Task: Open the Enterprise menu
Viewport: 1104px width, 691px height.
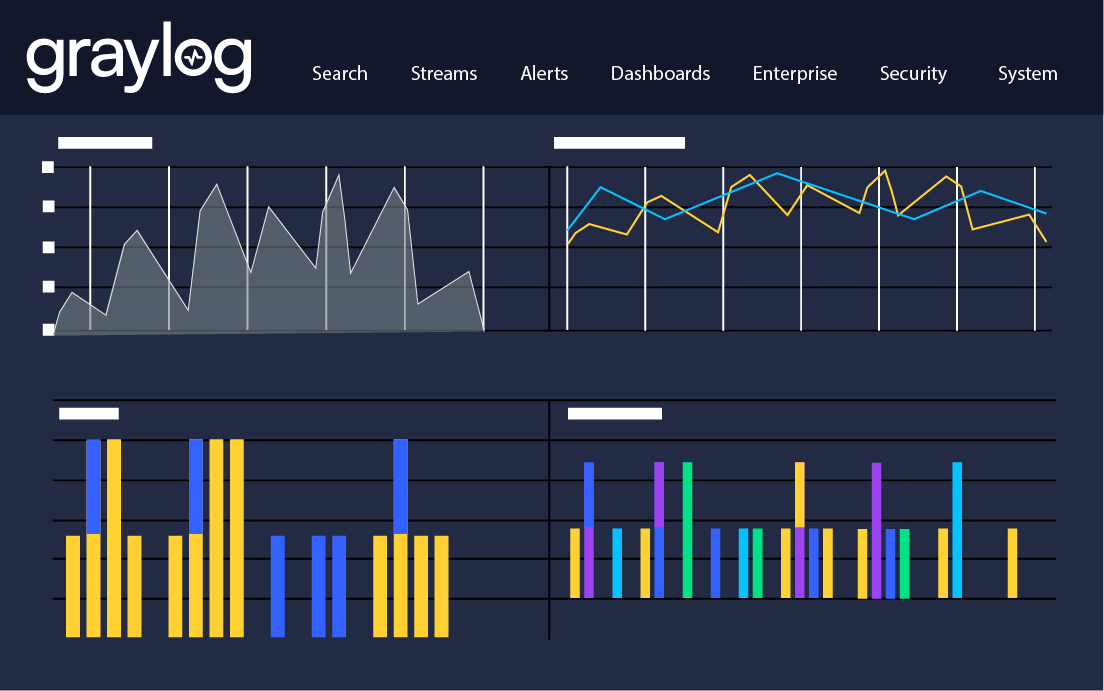Action: (x=794, y=74)
